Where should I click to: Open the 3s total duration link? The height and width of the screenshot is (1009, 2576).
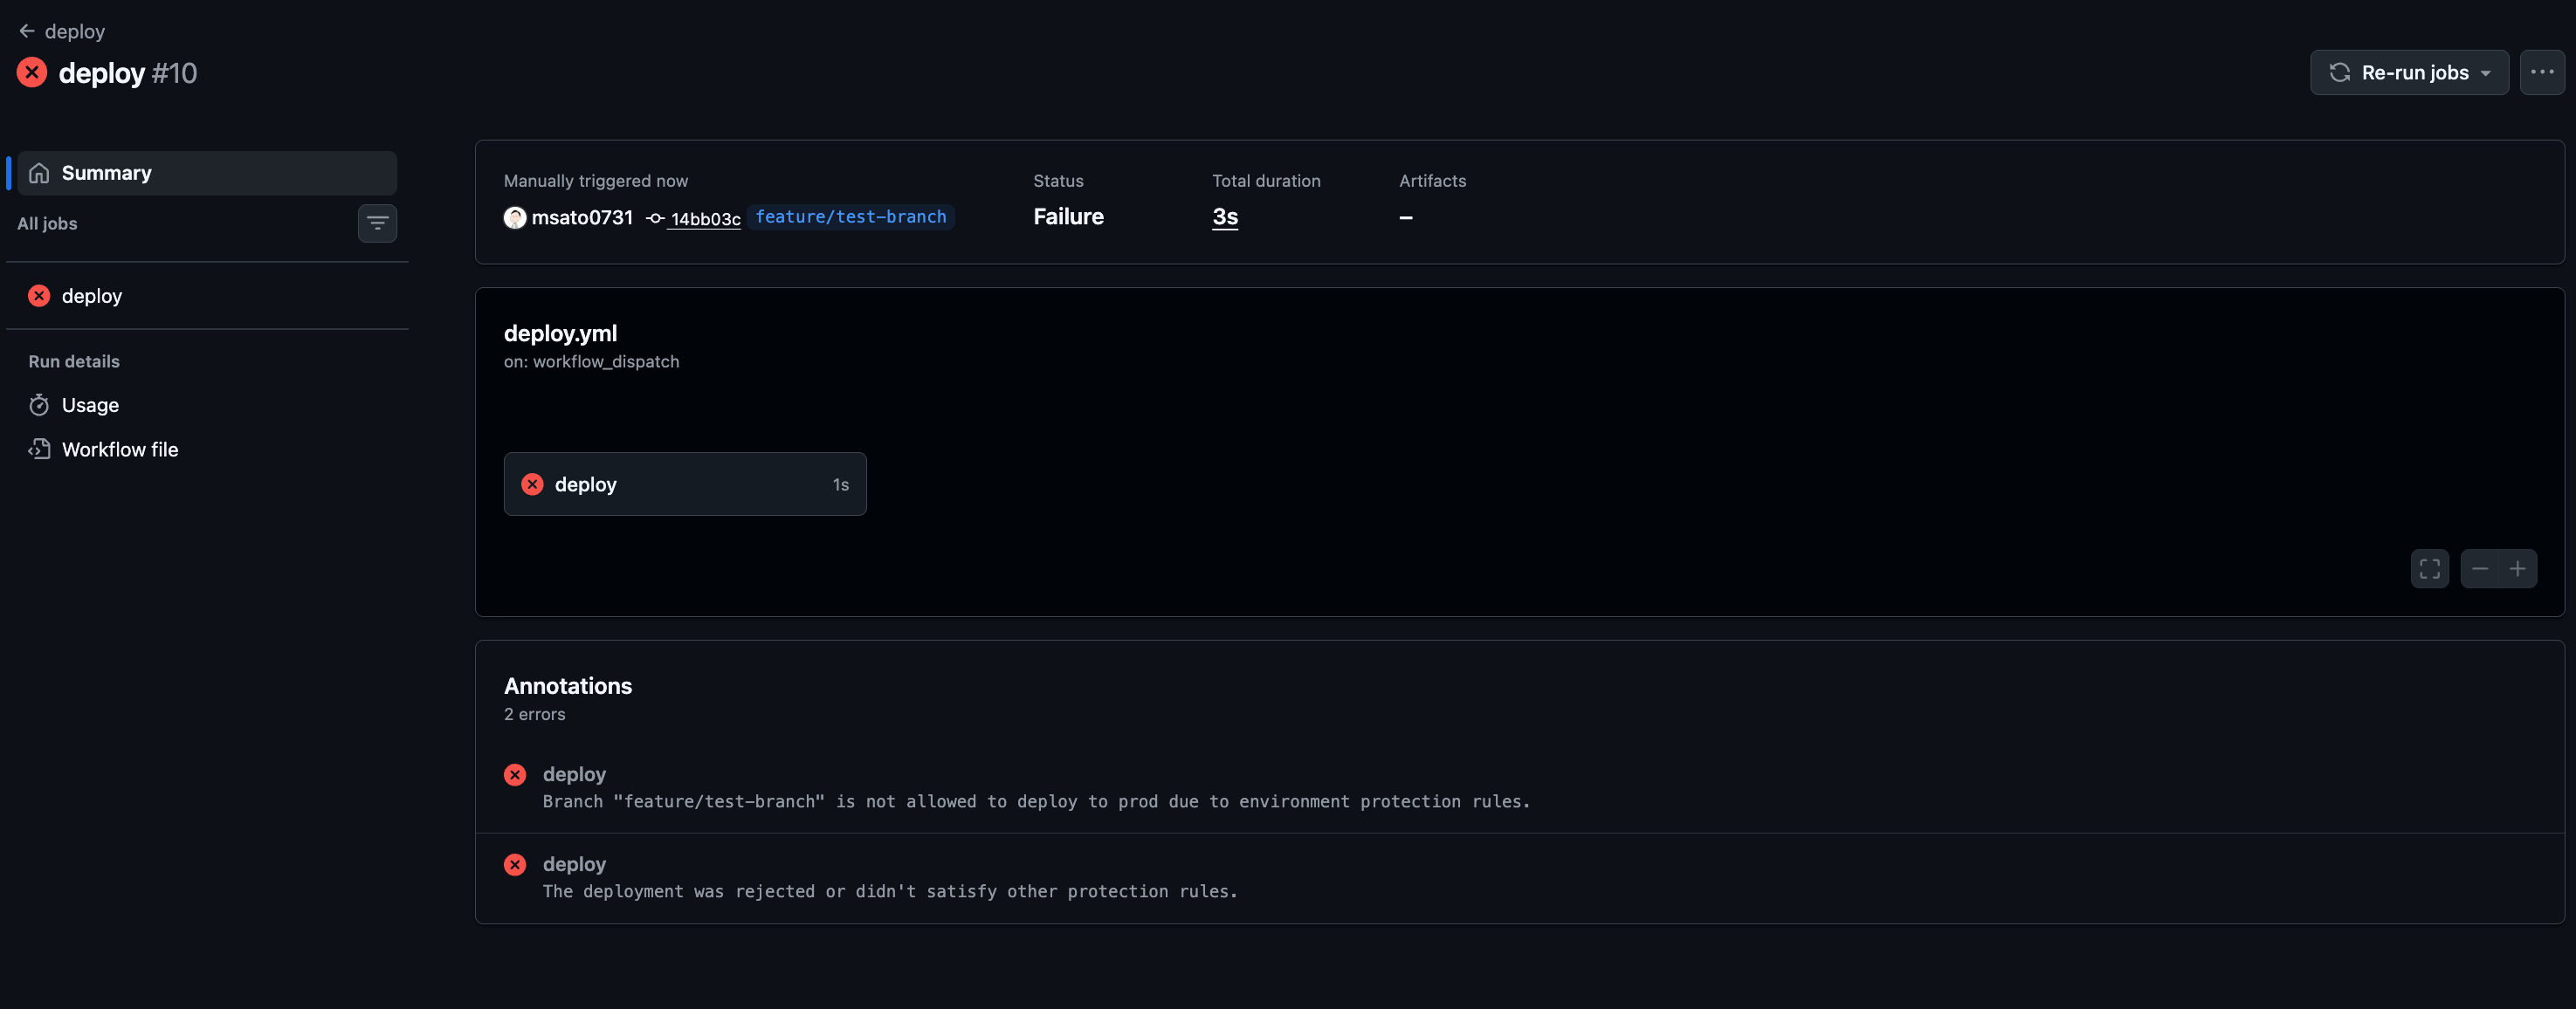tap(1225, 217)
